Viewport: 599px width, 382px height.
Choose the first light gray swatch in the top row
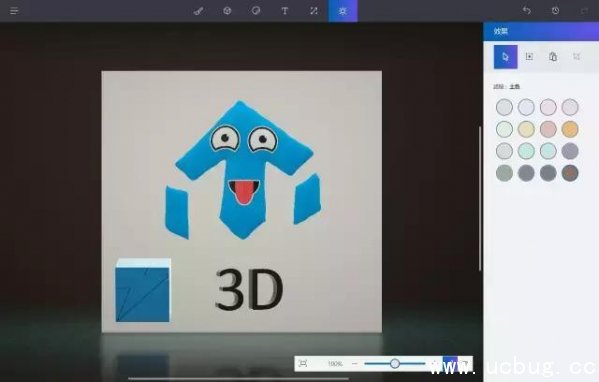(504, 107)
